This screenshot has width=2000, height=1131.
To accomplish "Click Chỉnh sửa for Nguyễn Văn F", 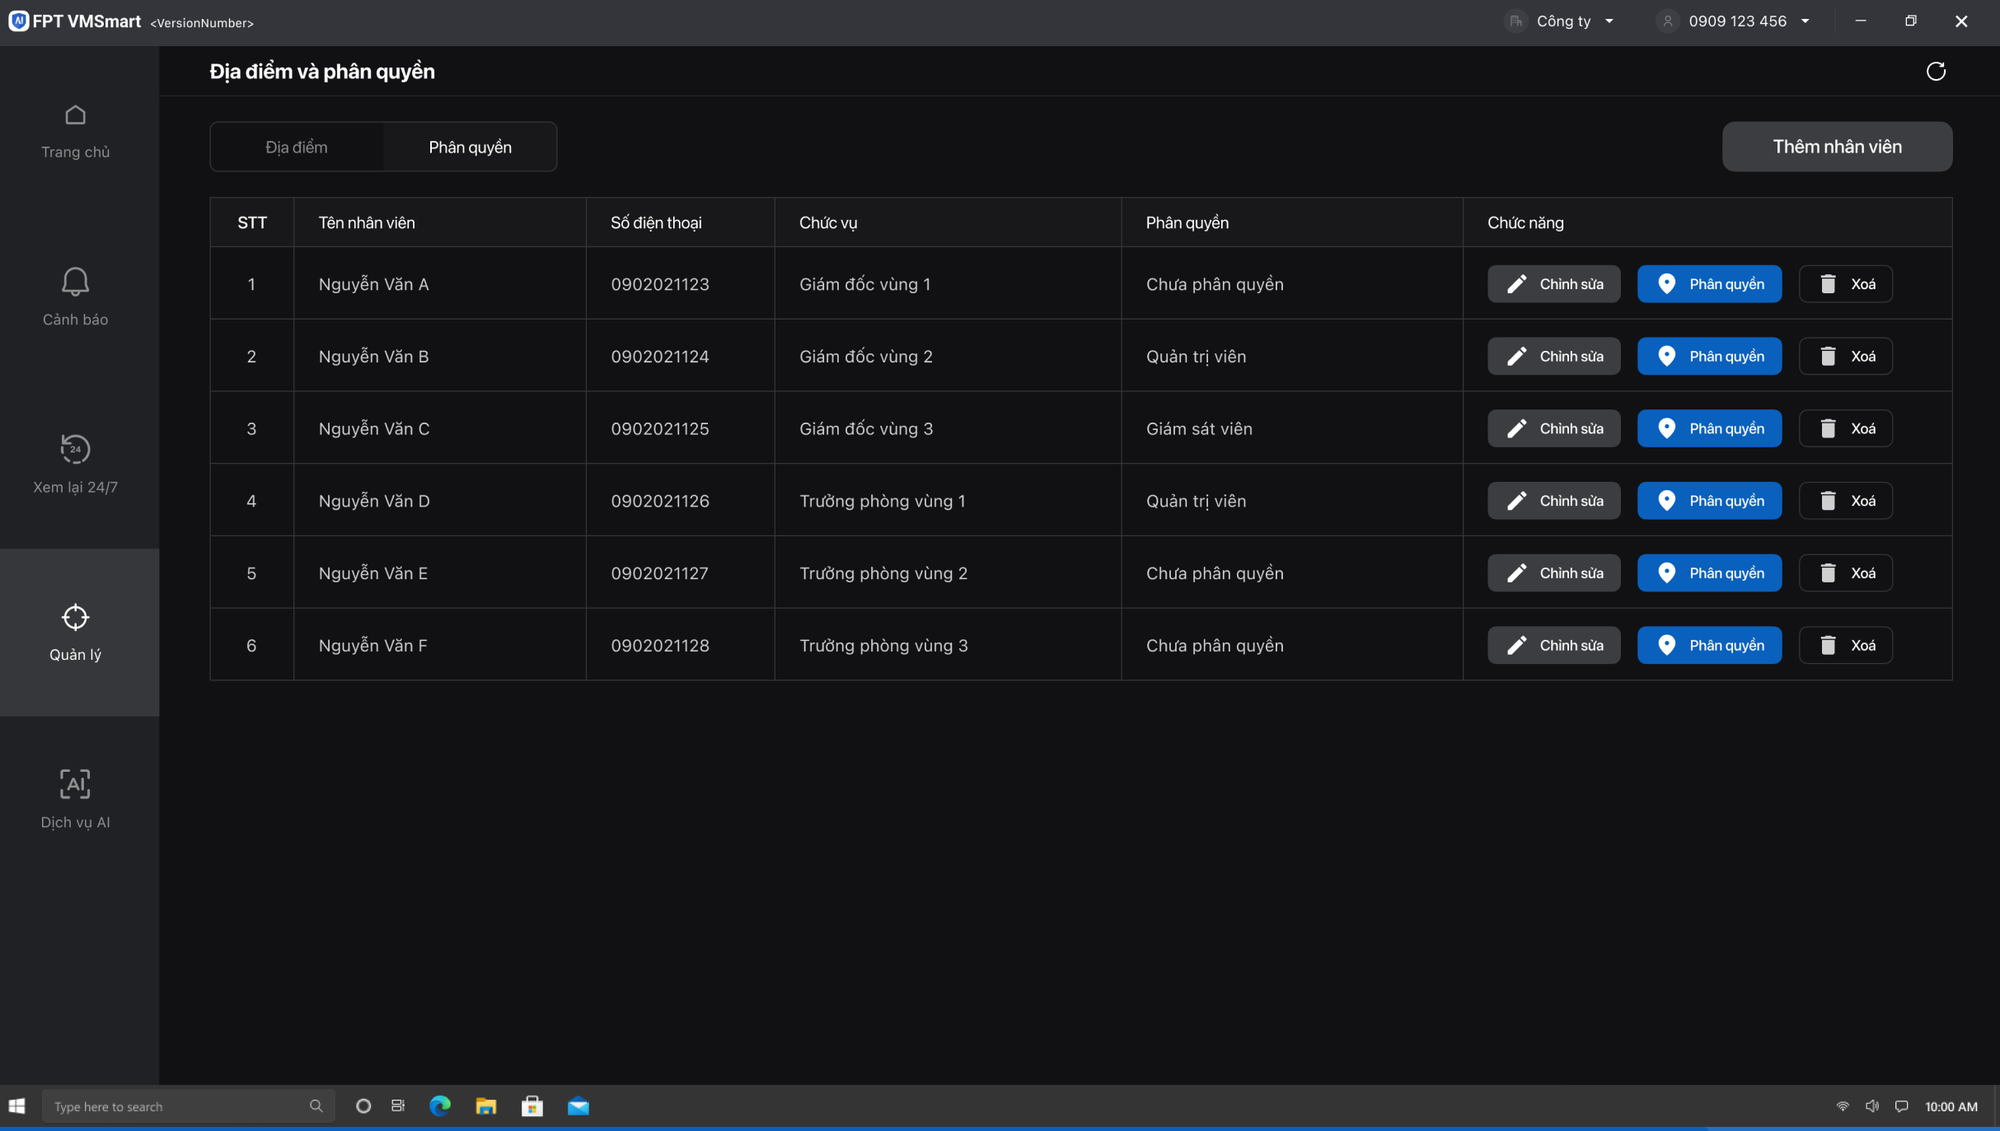I will click(1553, 645).
